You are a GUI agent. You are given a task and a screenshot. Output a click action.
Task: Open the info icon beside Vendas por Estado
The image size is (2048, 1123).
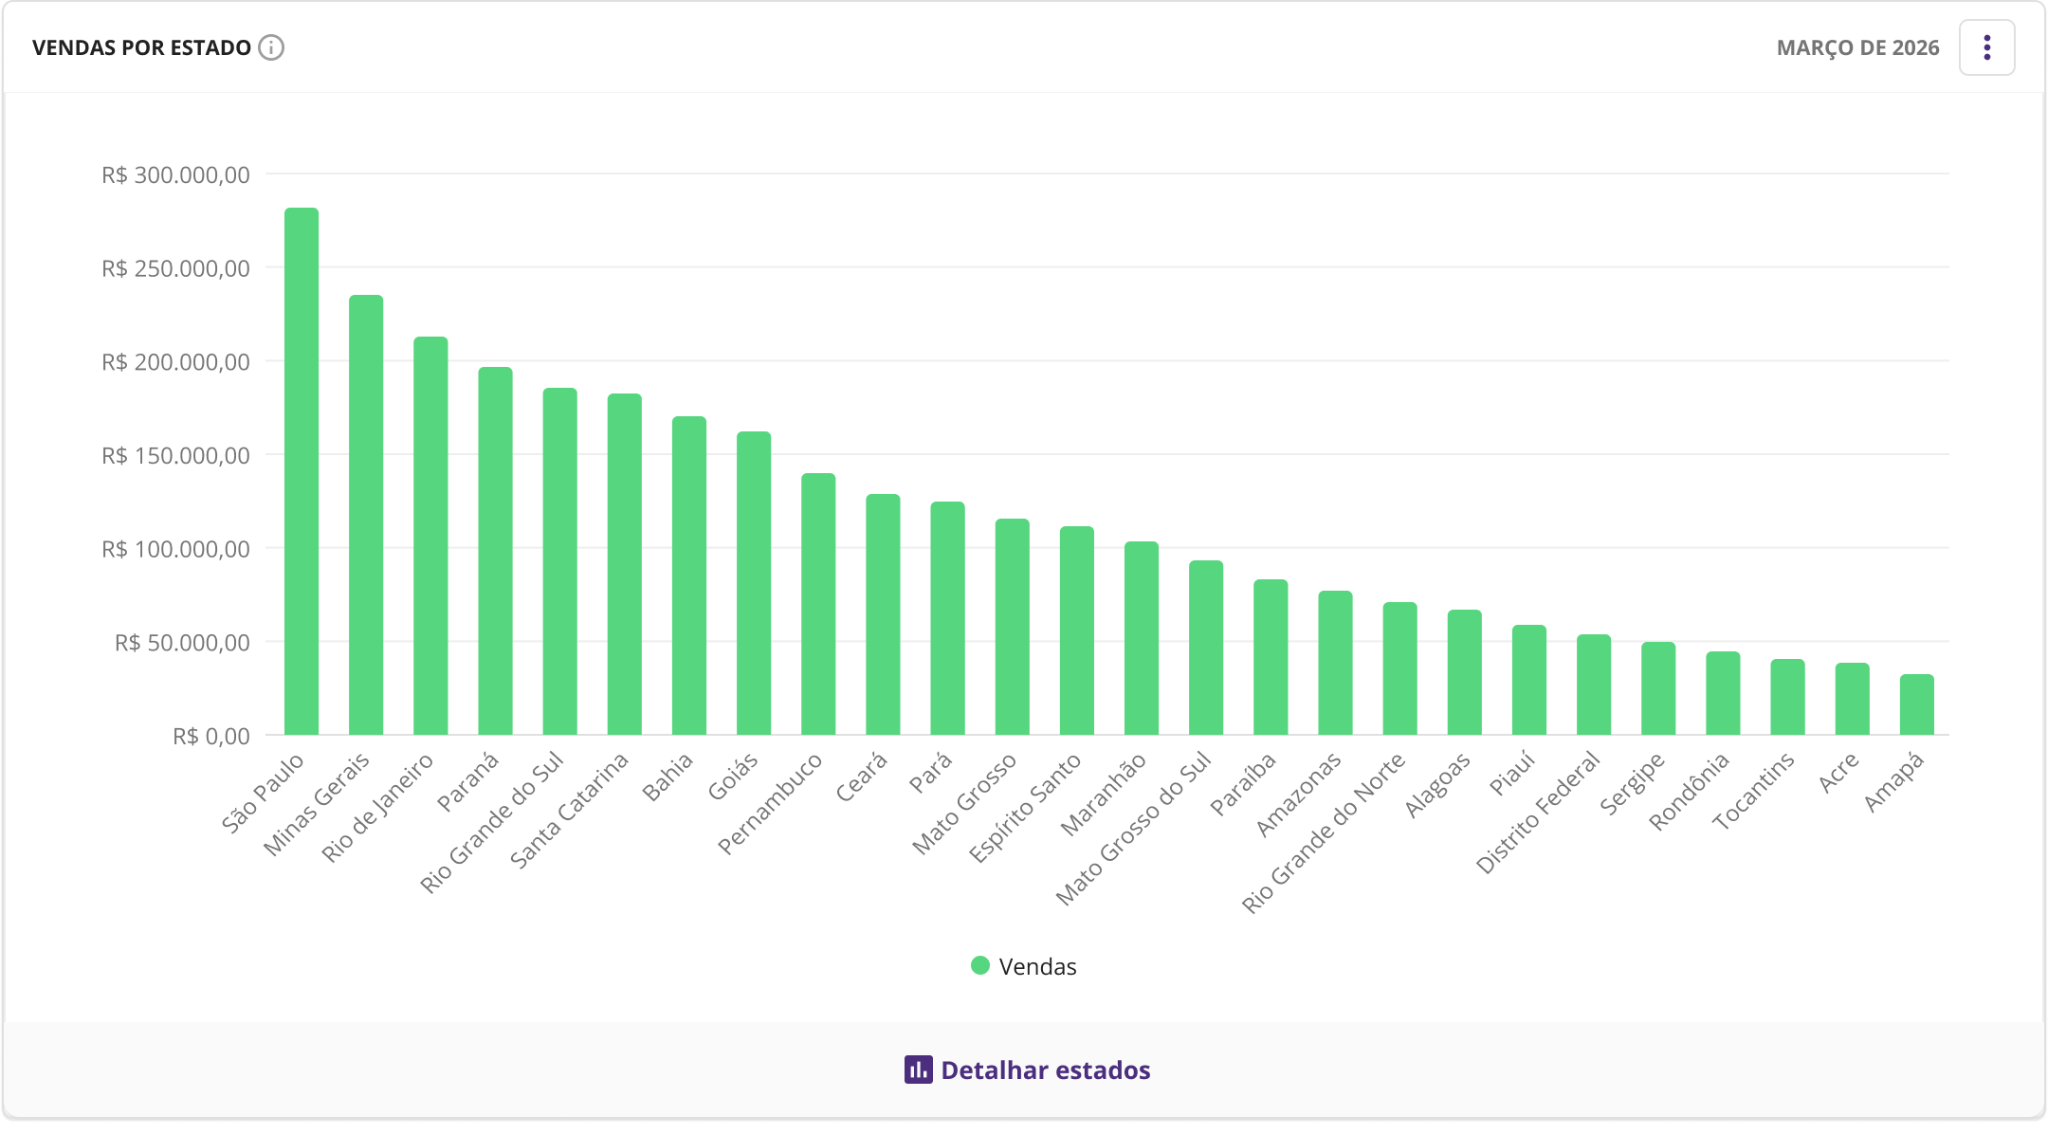[x=271, y=48]
